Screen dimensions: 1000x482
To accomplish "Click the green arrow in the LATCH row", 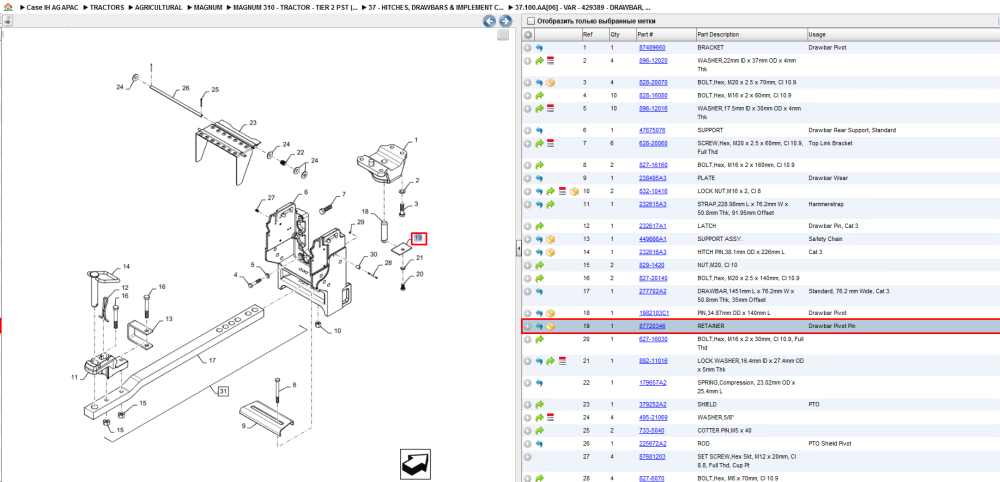I will (539, 226).
